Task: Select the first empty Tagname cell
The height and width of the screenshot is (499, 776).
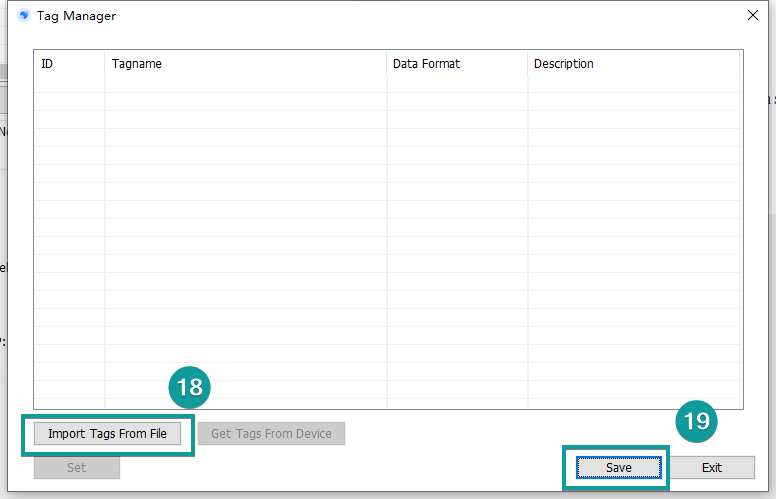Action: point(245,85)
